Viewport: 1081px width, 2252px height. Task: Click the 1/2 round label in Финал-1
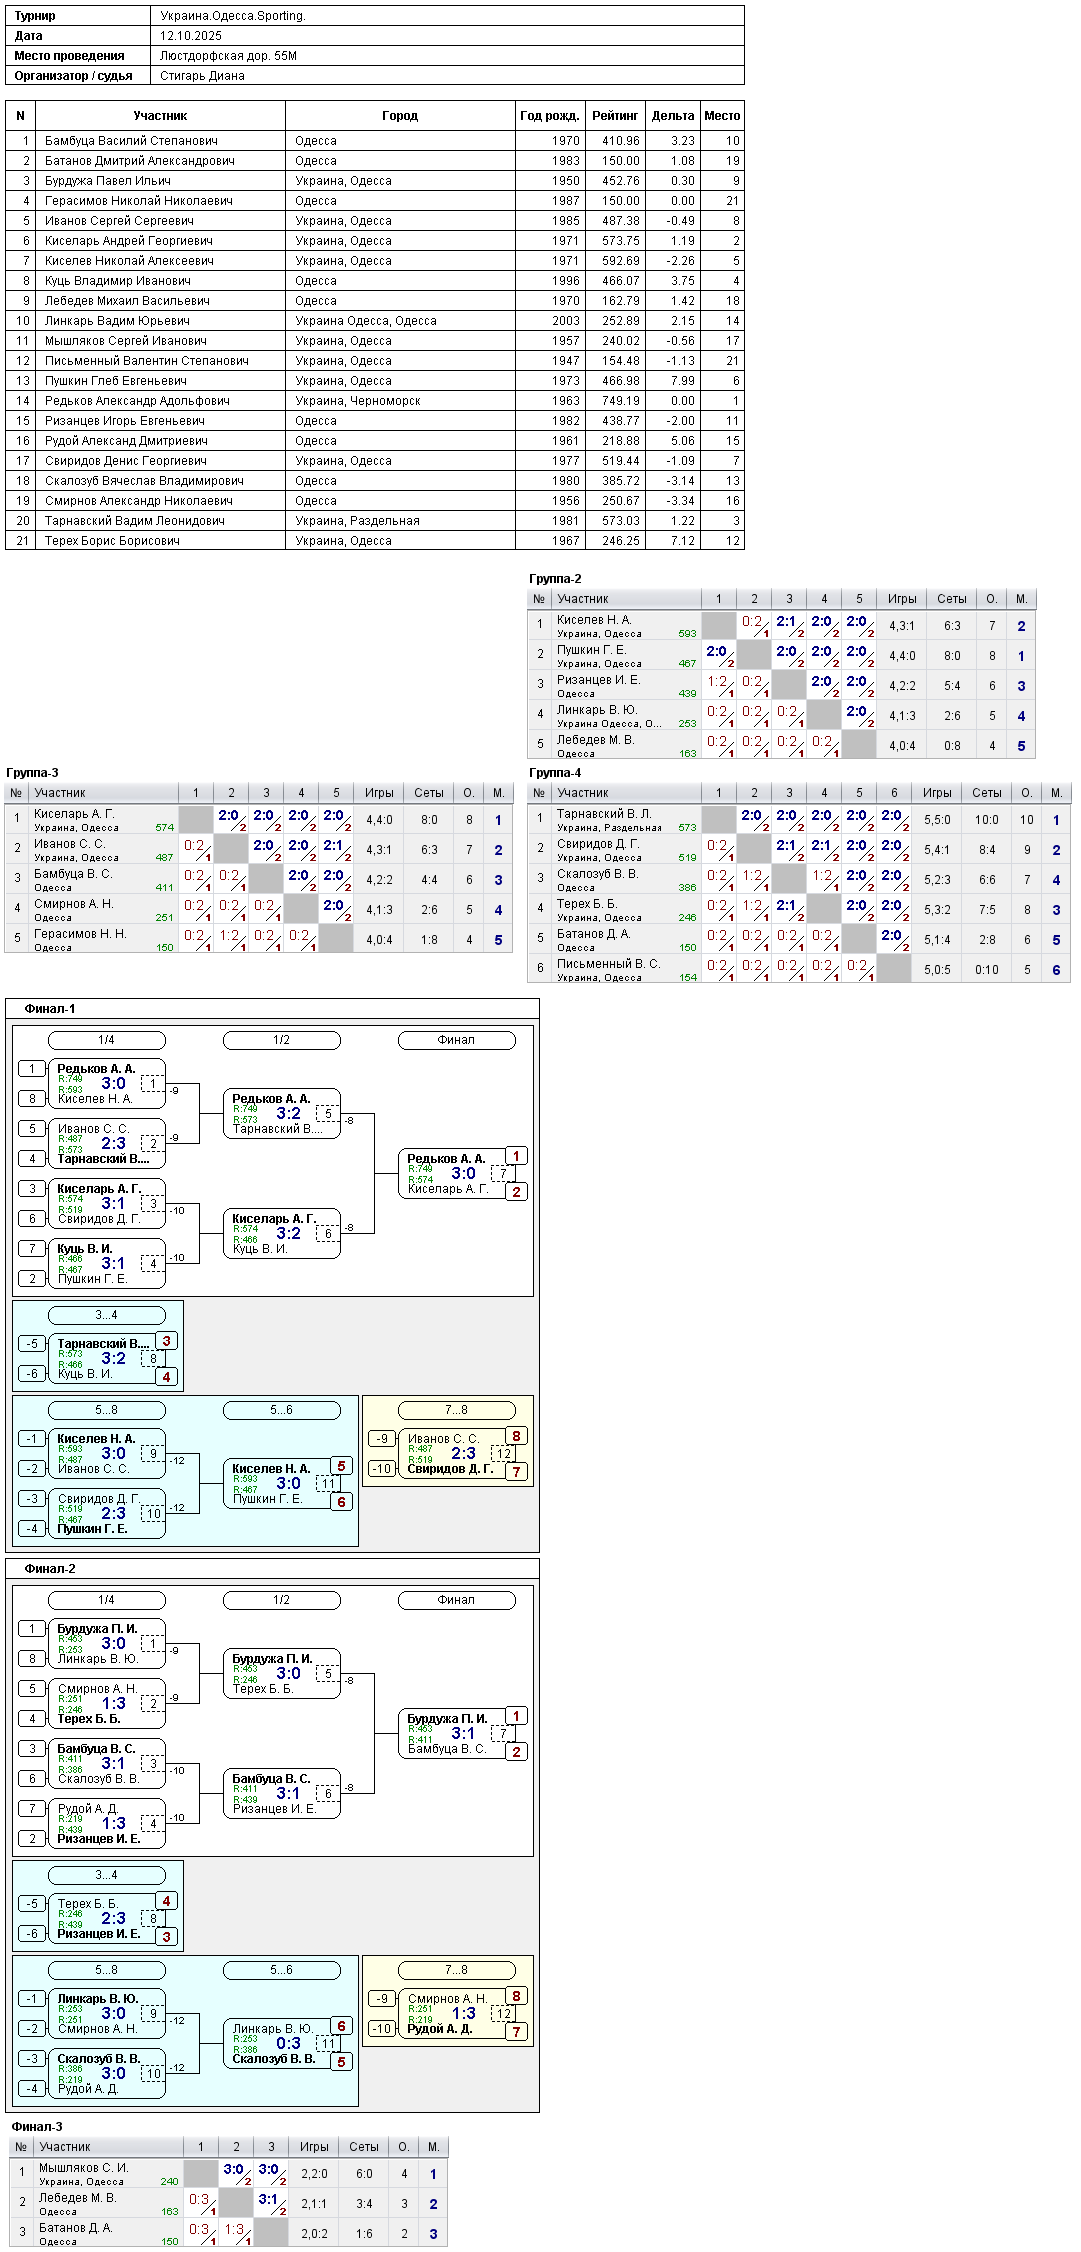282,1040
